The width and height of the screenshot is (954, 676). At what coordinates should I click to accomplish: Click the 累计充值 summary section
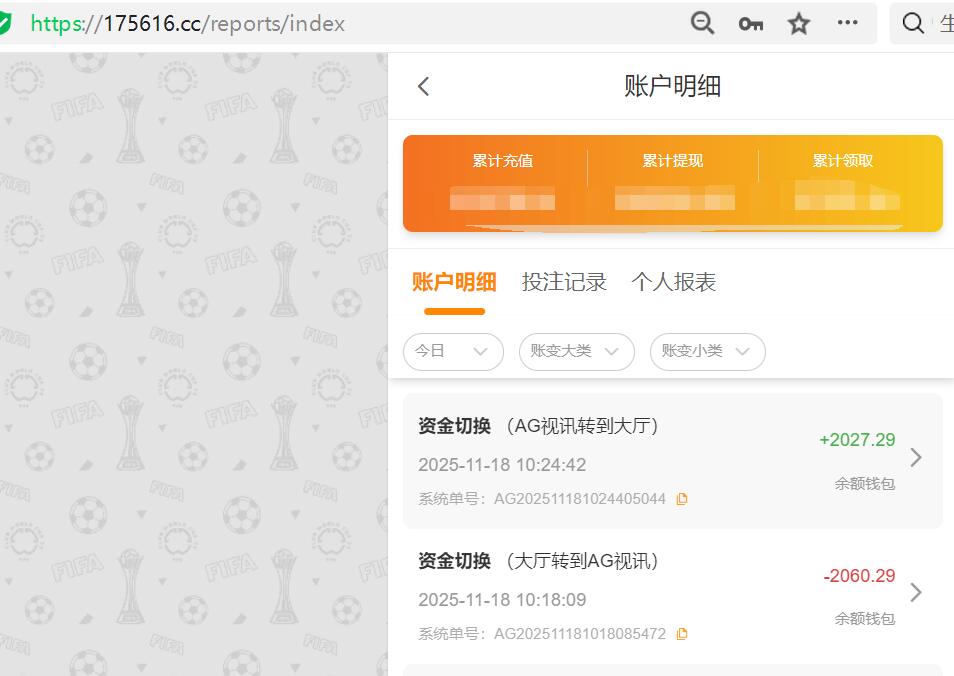(503, 184)
